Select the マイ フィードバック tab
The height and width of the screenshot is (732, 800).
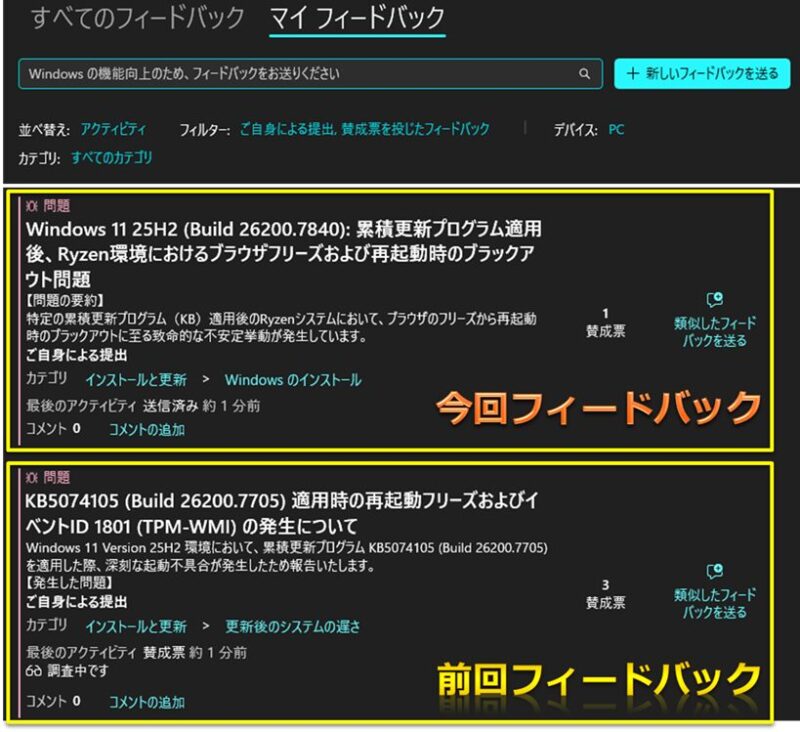click(x=357, y=18)
